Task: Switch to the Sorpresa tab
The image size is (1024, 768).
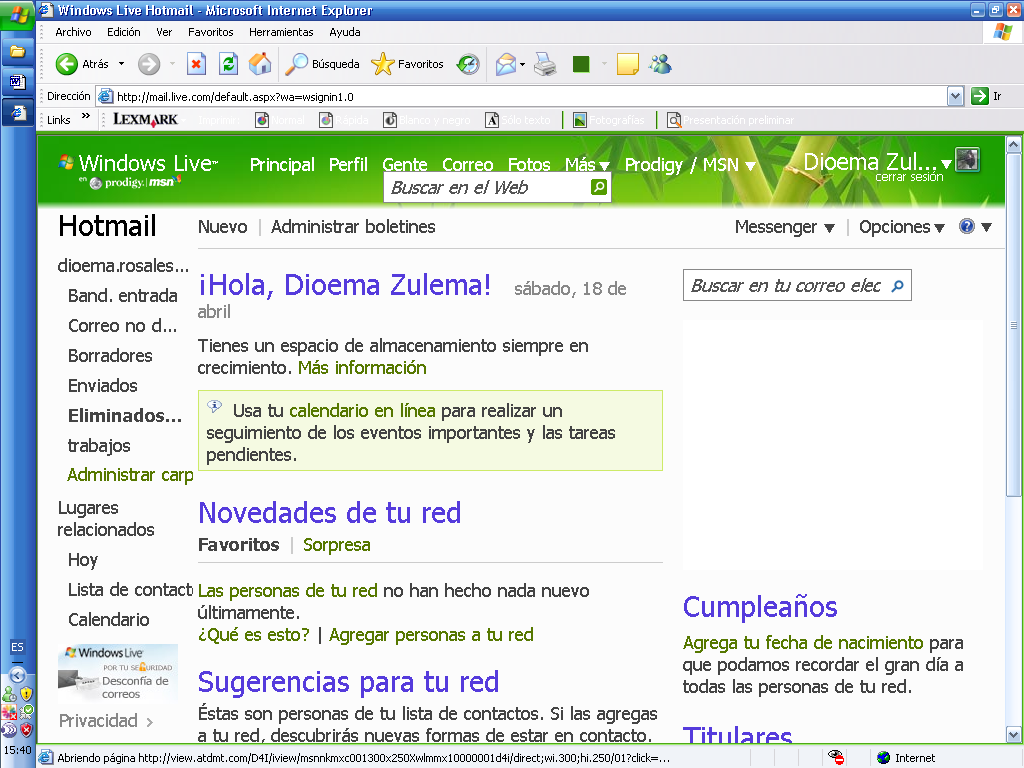Action: [x=336, y=545]
